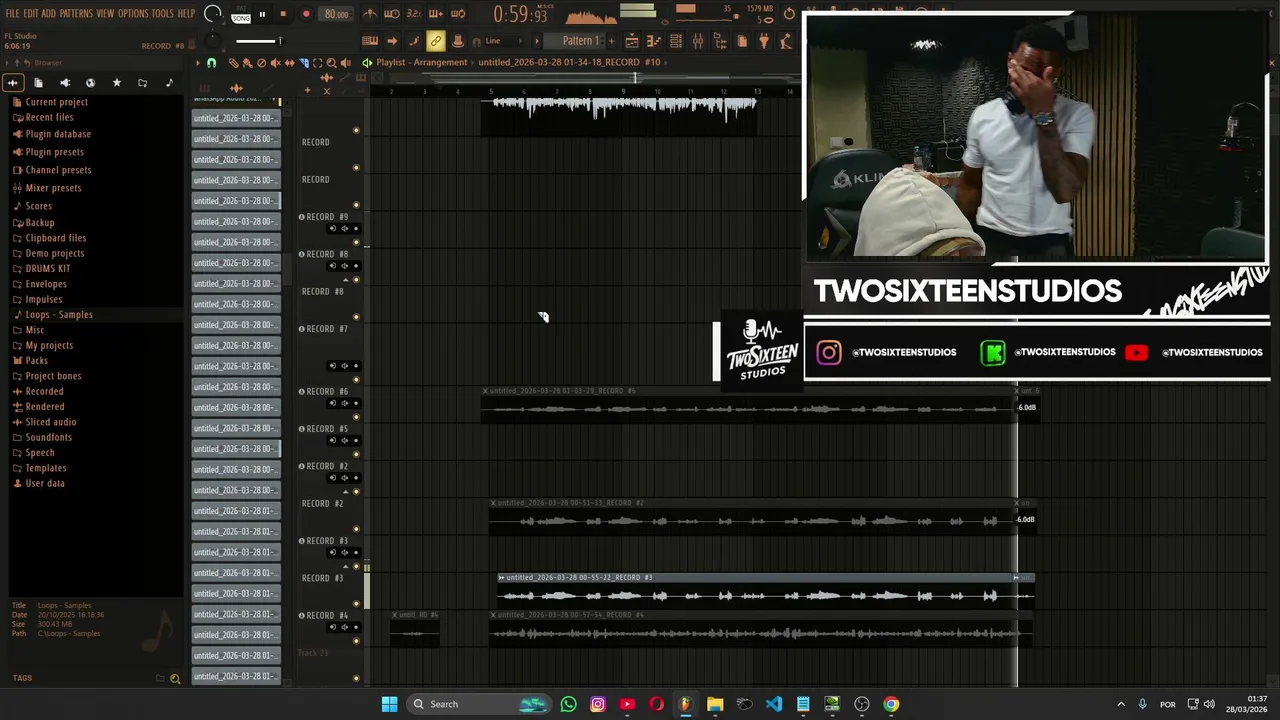
Task: Click the record button in transport
Action: (x=306, y=14)
